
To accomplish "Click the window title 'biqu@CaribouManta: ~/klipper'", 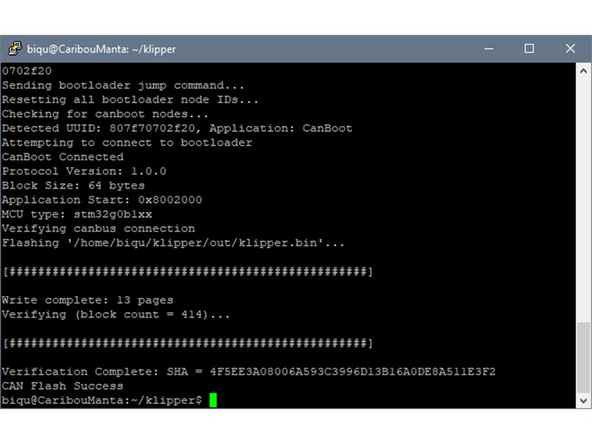I will click(x=101, y=49).
